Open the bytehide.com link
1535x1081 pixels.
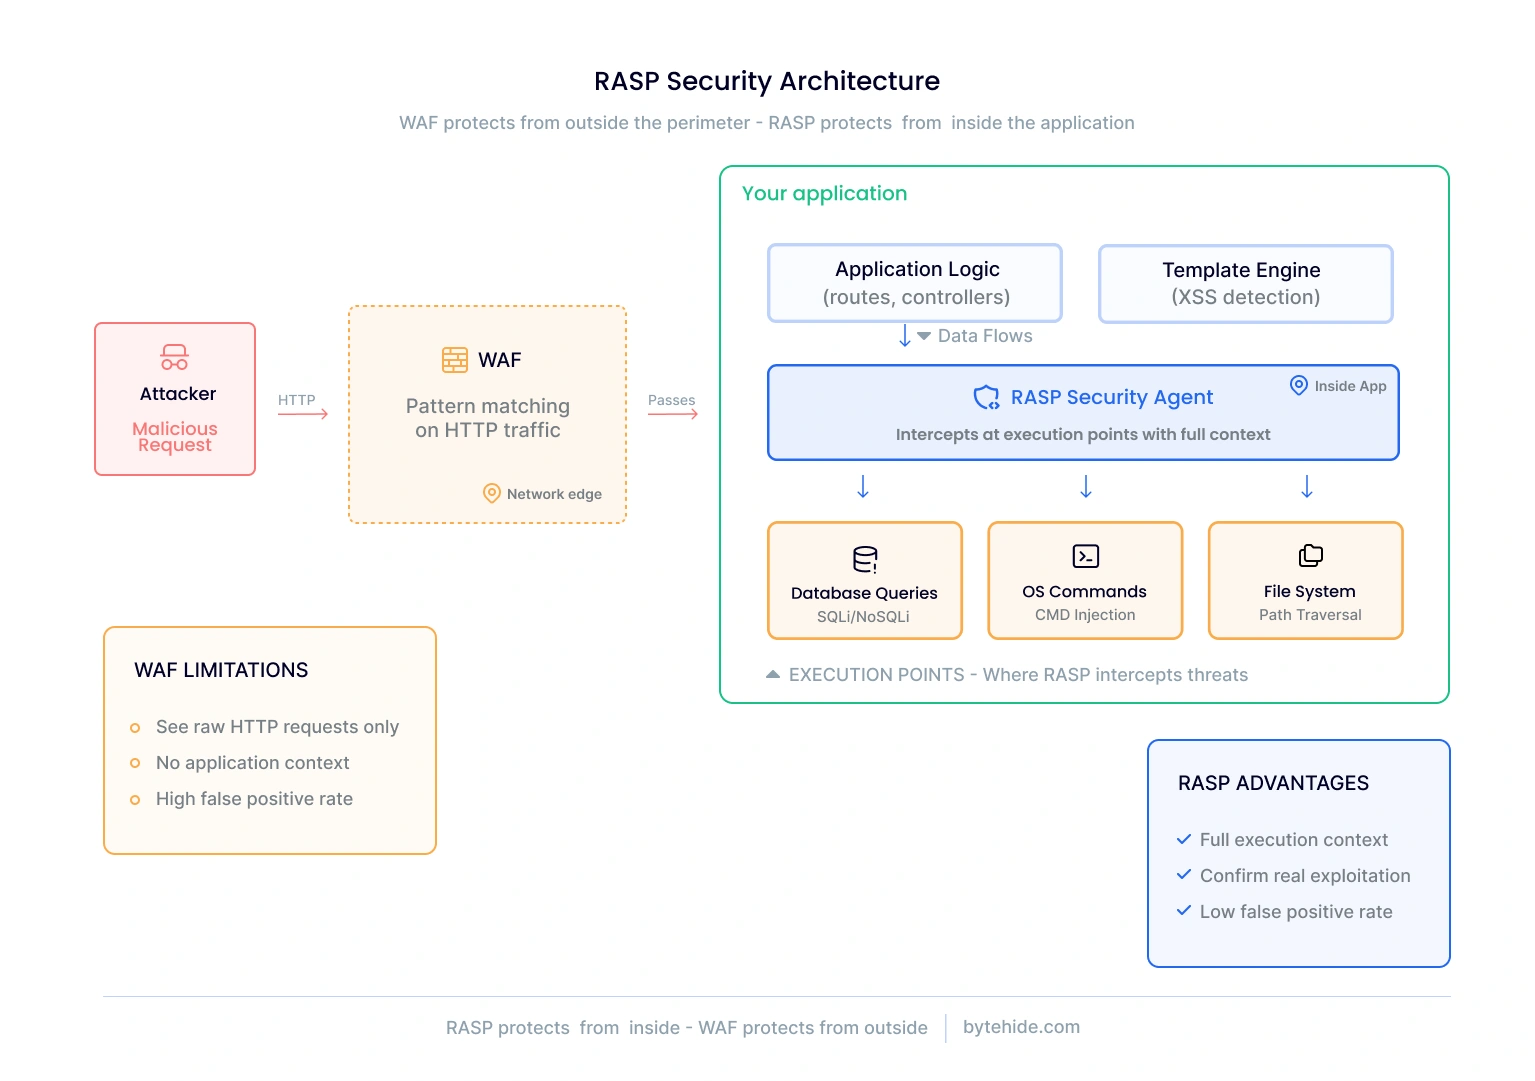coord(1021,1027)
